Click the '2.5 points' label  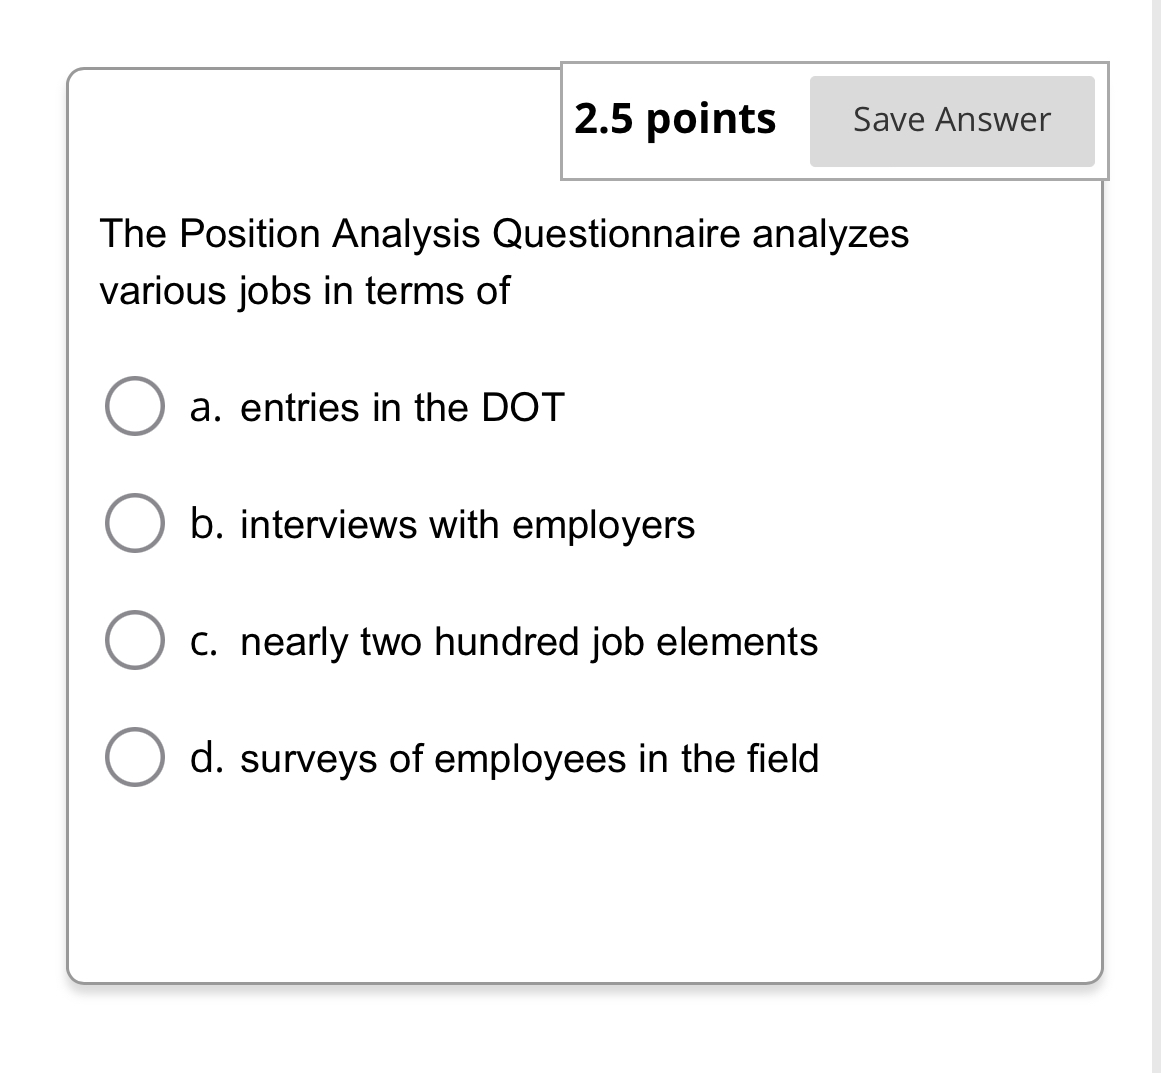(x=676, y=118)
